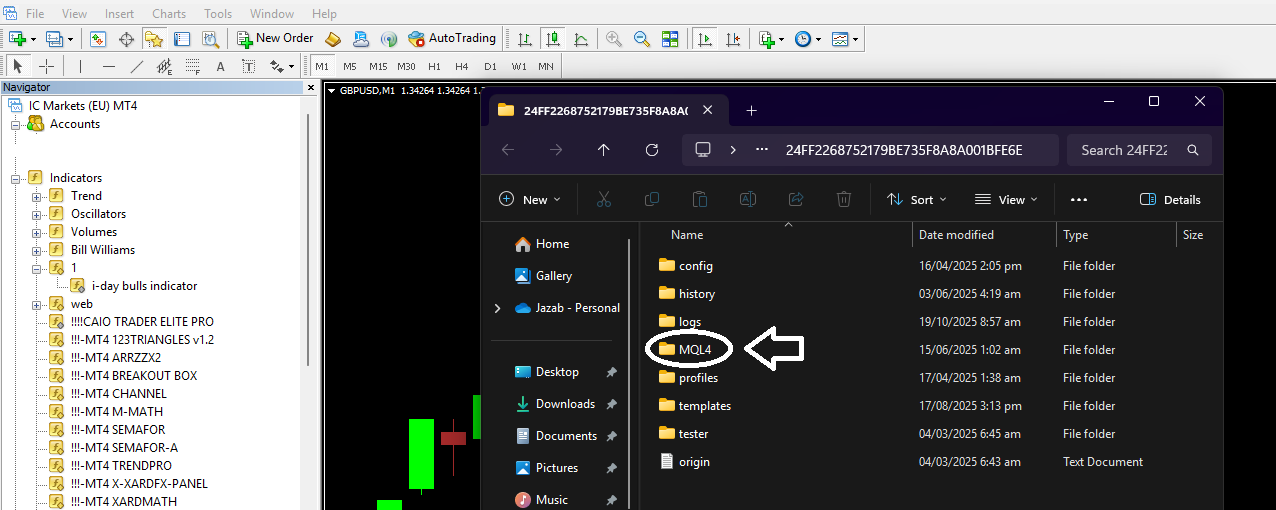Select the crosshair cursor tool

[46, 66]
